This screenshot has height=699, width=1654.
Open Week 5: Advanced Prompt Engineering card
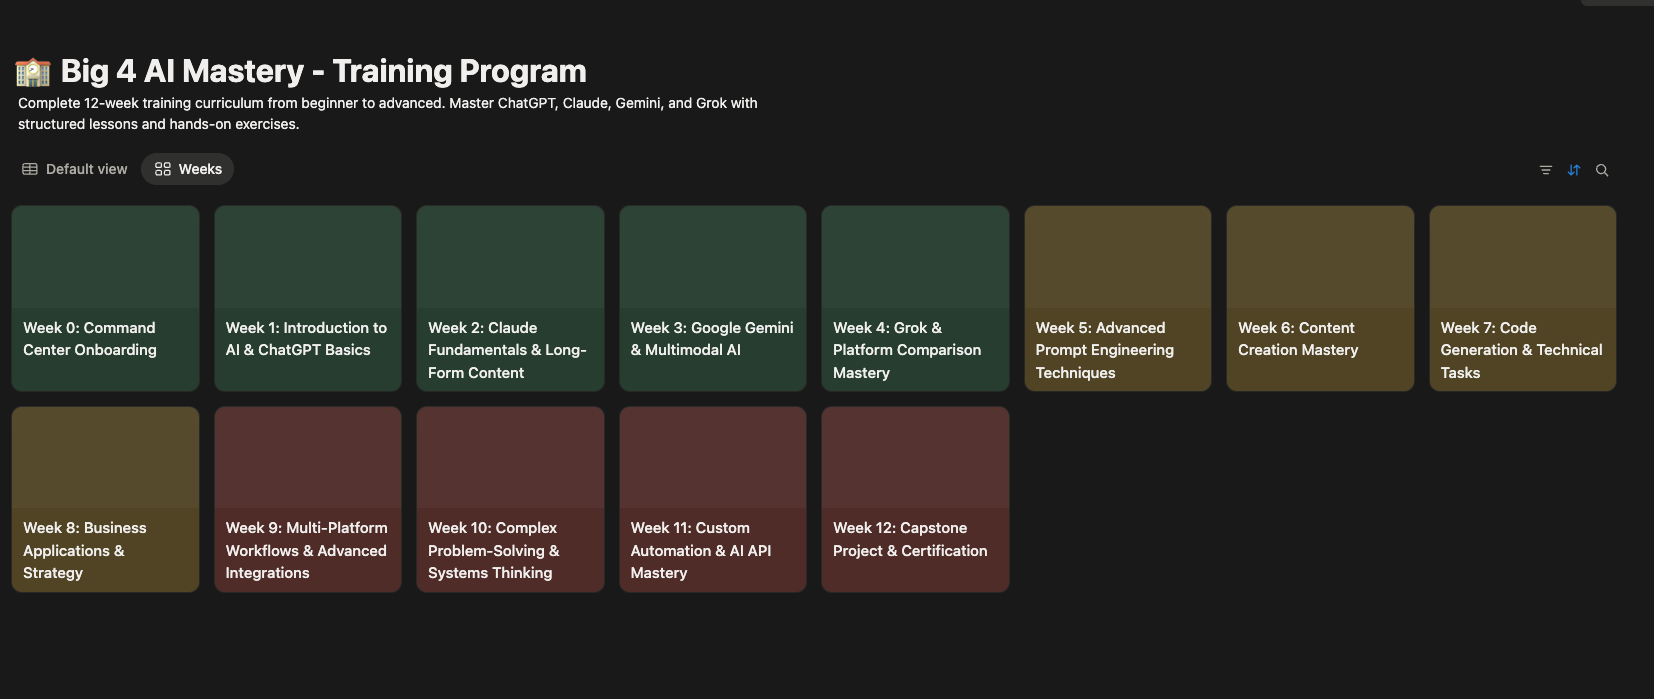click(x=1118, y=298)
